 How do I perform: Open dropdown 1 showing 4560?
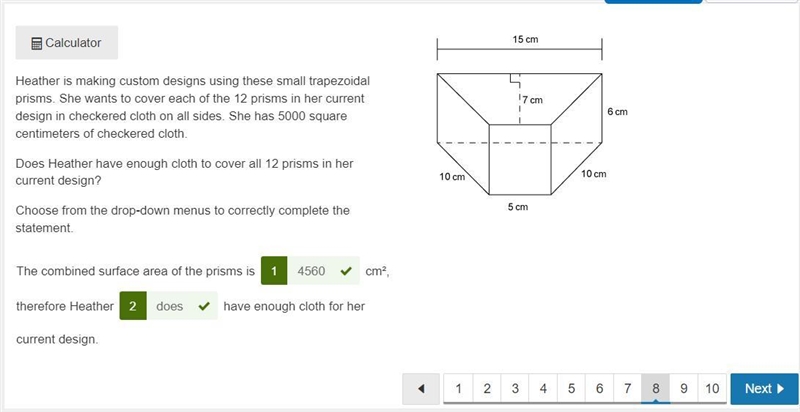point(323,271)
